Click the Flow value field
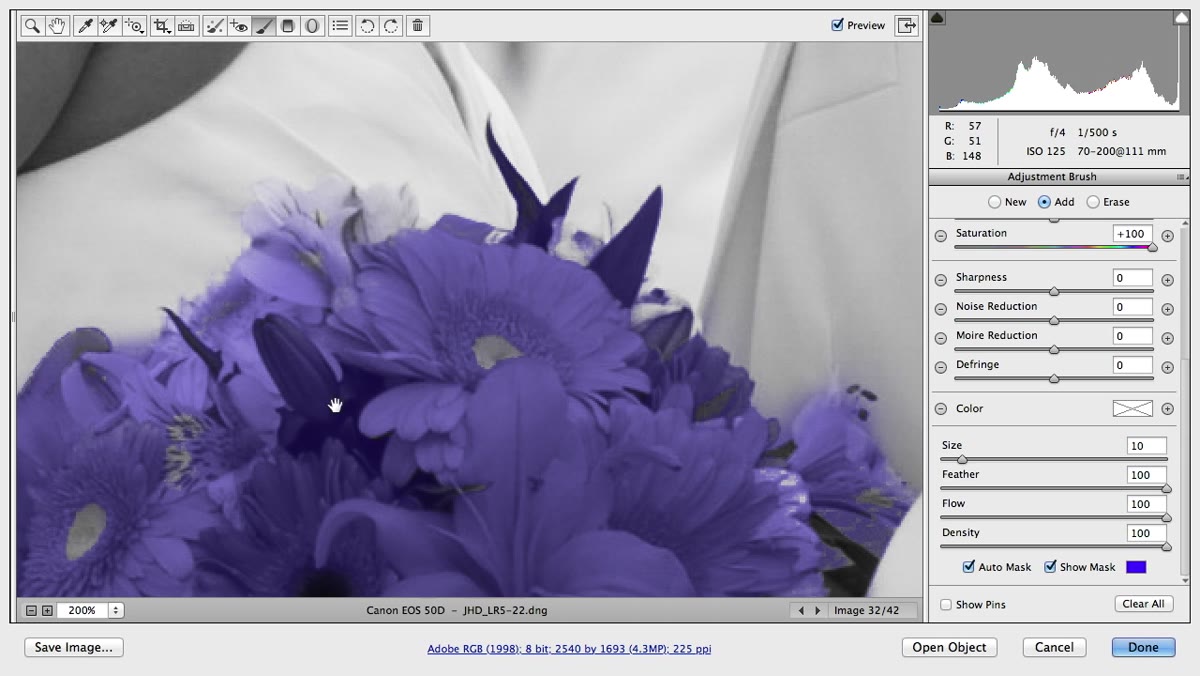Viewport: 1200px width, 676px height. tap(1147, 504)
